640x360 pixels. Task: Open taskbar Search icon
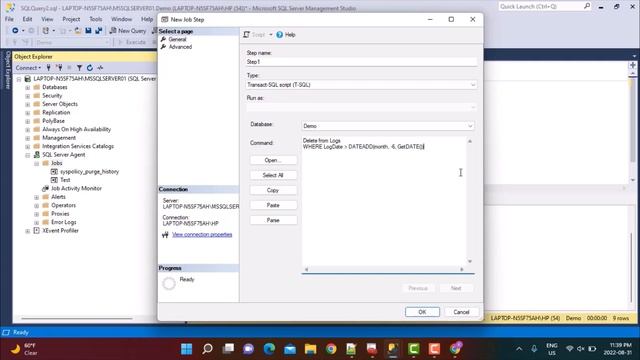207,349
